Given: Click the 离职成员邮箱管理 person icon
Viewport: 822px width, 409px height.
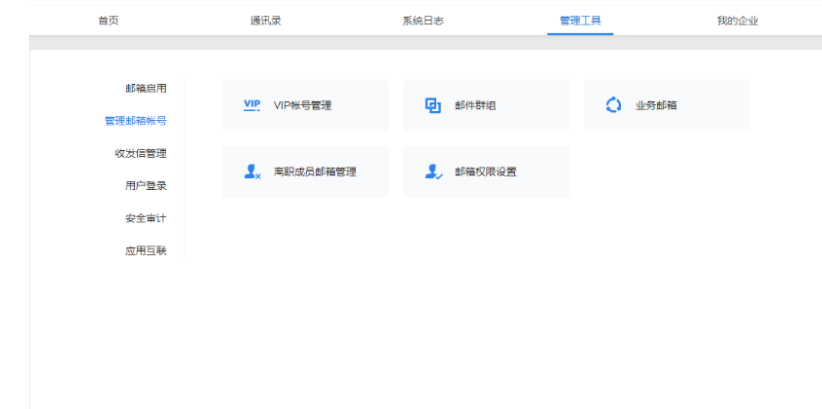Looking at the screenshot, I should (252, 172).
